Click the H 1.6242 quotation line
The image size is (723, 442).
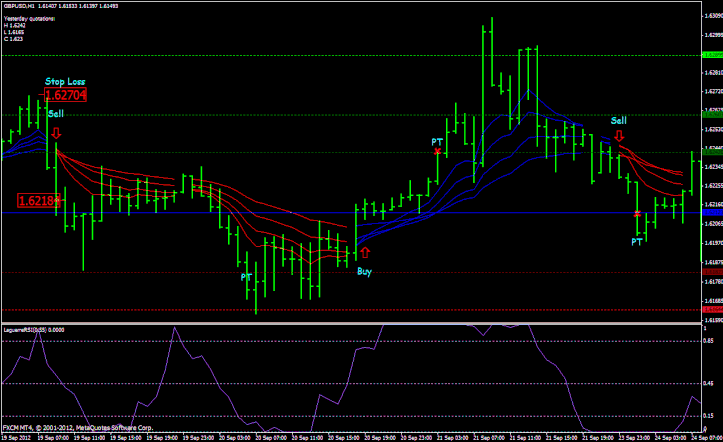pyautogui.click(x=14, y=25)
